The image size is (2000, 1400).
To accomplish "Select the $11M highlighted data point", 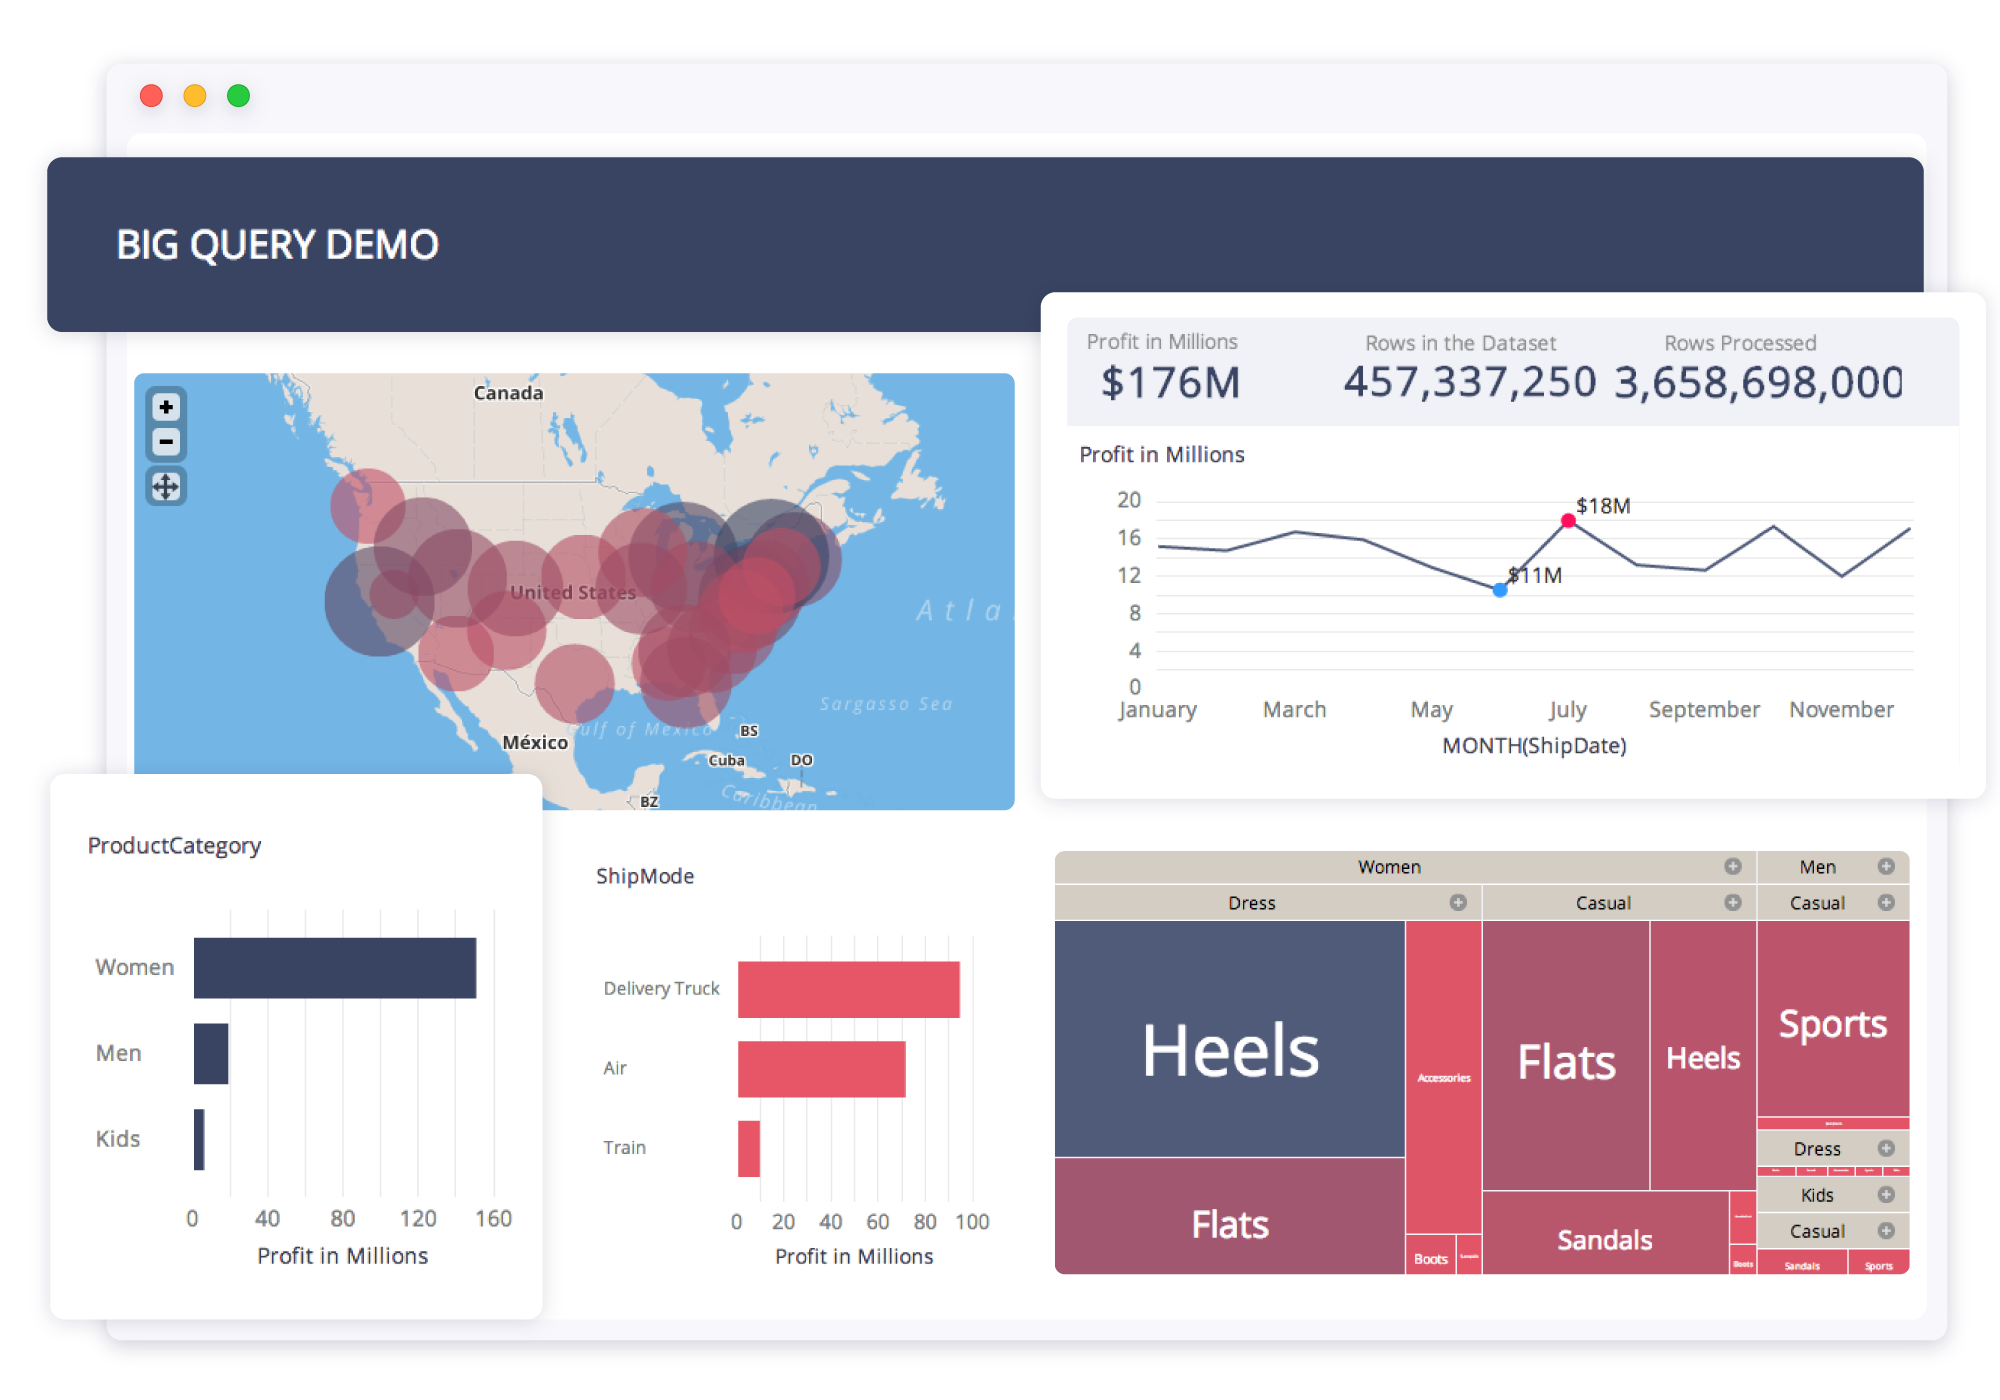I will click(1499, 590).
